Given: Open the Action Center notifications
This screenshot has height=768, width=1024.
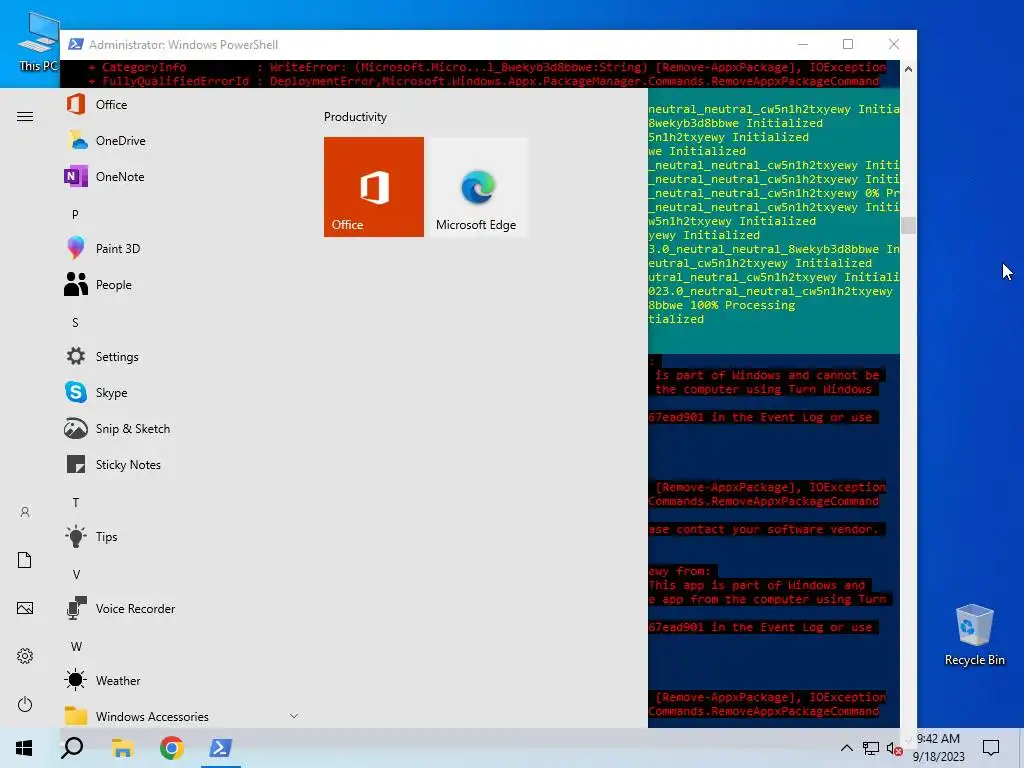Looking at the screenshot, I should (991, 748).
